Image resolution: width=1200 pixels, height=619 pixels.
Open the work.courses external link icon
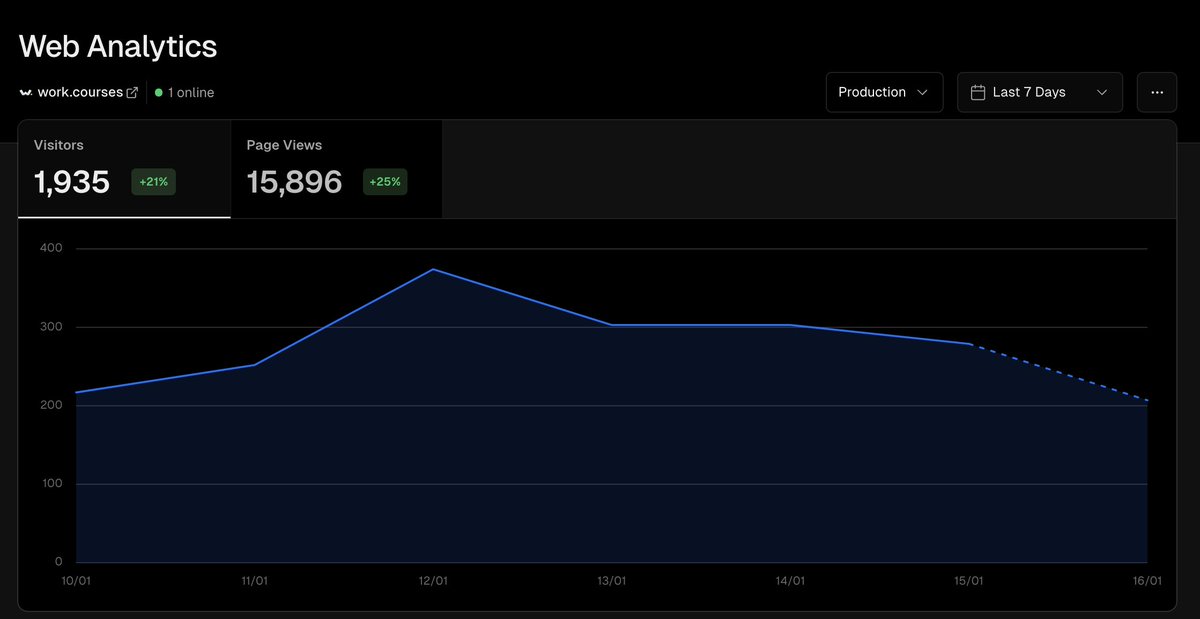pos(132,92)
